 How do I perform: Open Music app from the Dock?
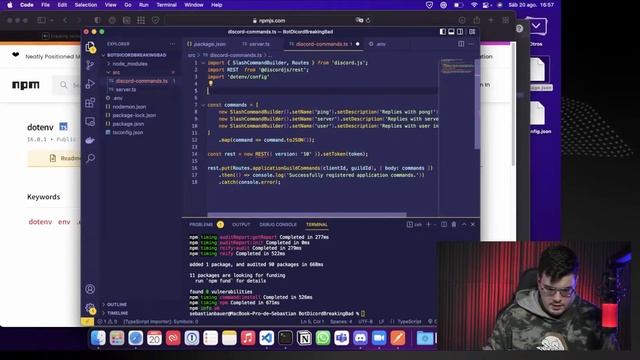click(x=248, y=338)
